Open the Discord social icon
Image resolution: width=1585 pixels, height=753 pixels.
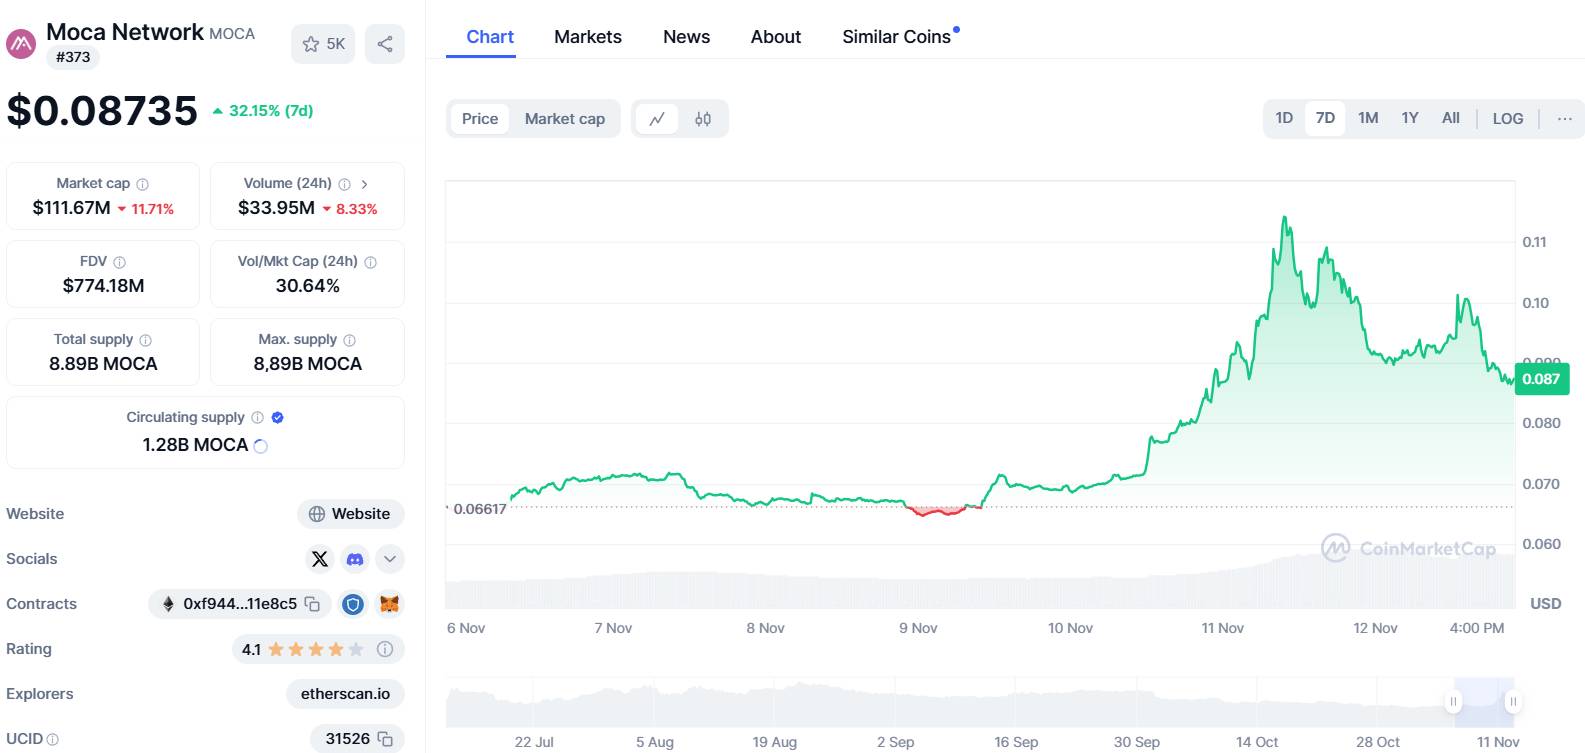pyautogui.click(x=355, y=559)
